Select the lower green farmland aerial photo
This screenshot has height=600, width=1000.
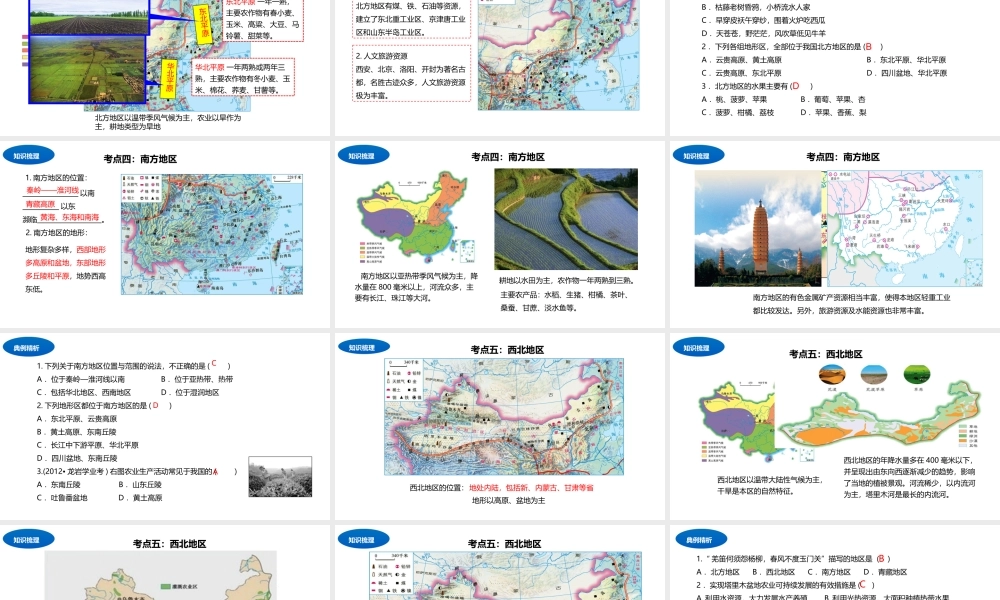point(87,69)
